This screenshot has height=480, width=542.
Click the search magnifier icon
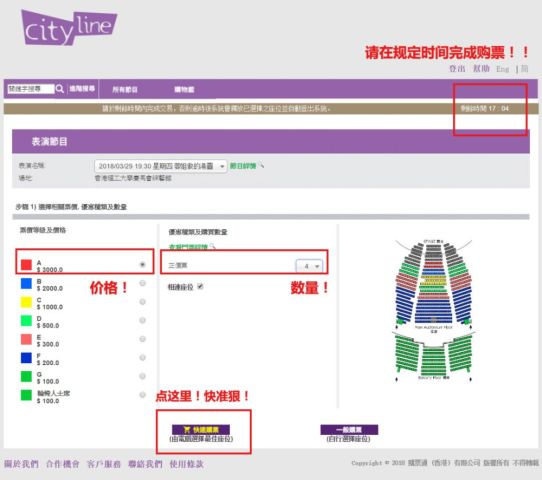pyautogui.click(x=60, y=89)
